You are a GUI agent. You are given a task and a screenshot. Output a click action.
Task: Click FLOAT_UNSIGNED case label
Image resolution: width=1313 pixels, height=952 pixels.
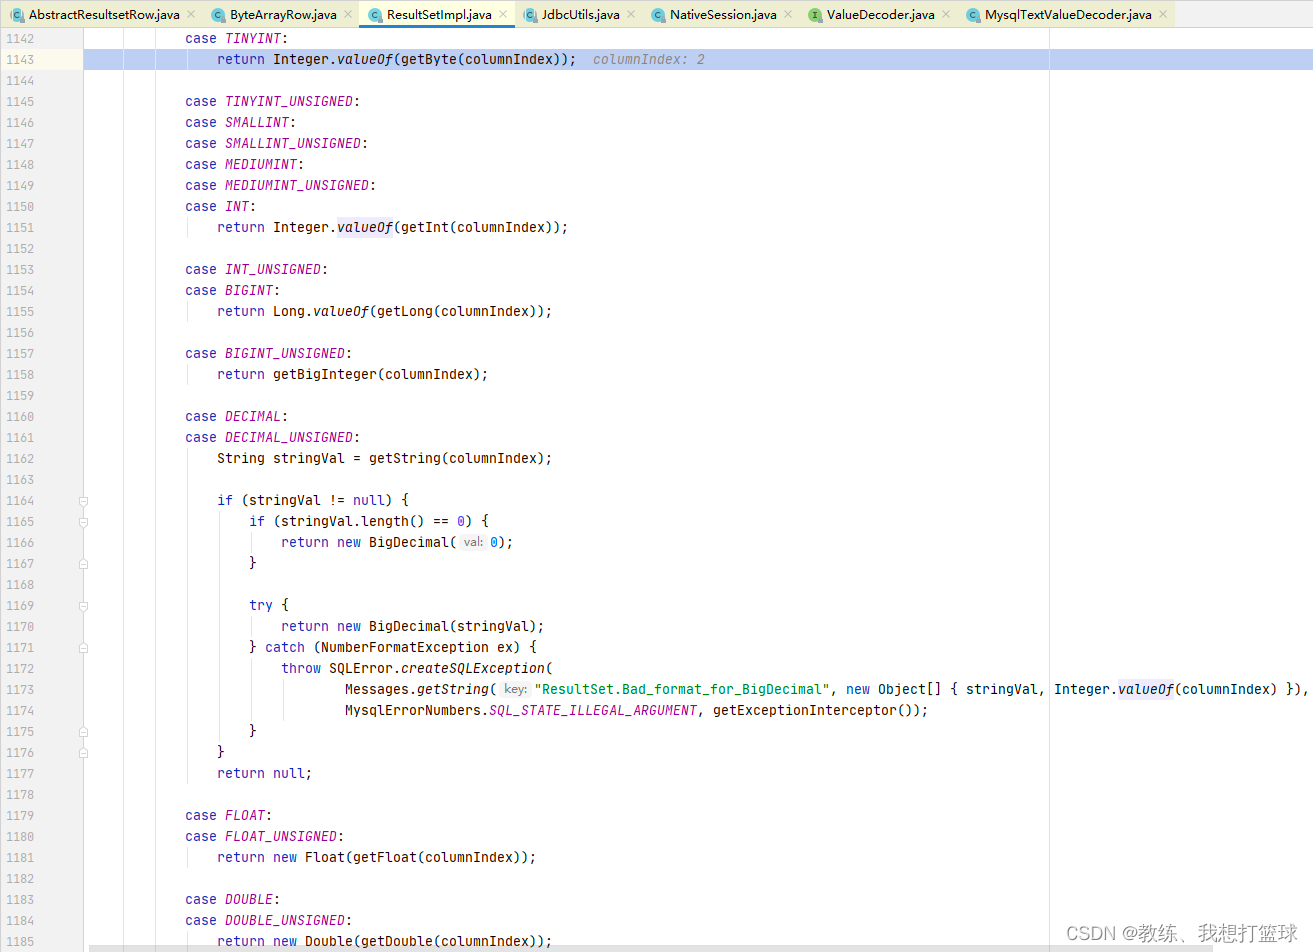tap(281, 837)
